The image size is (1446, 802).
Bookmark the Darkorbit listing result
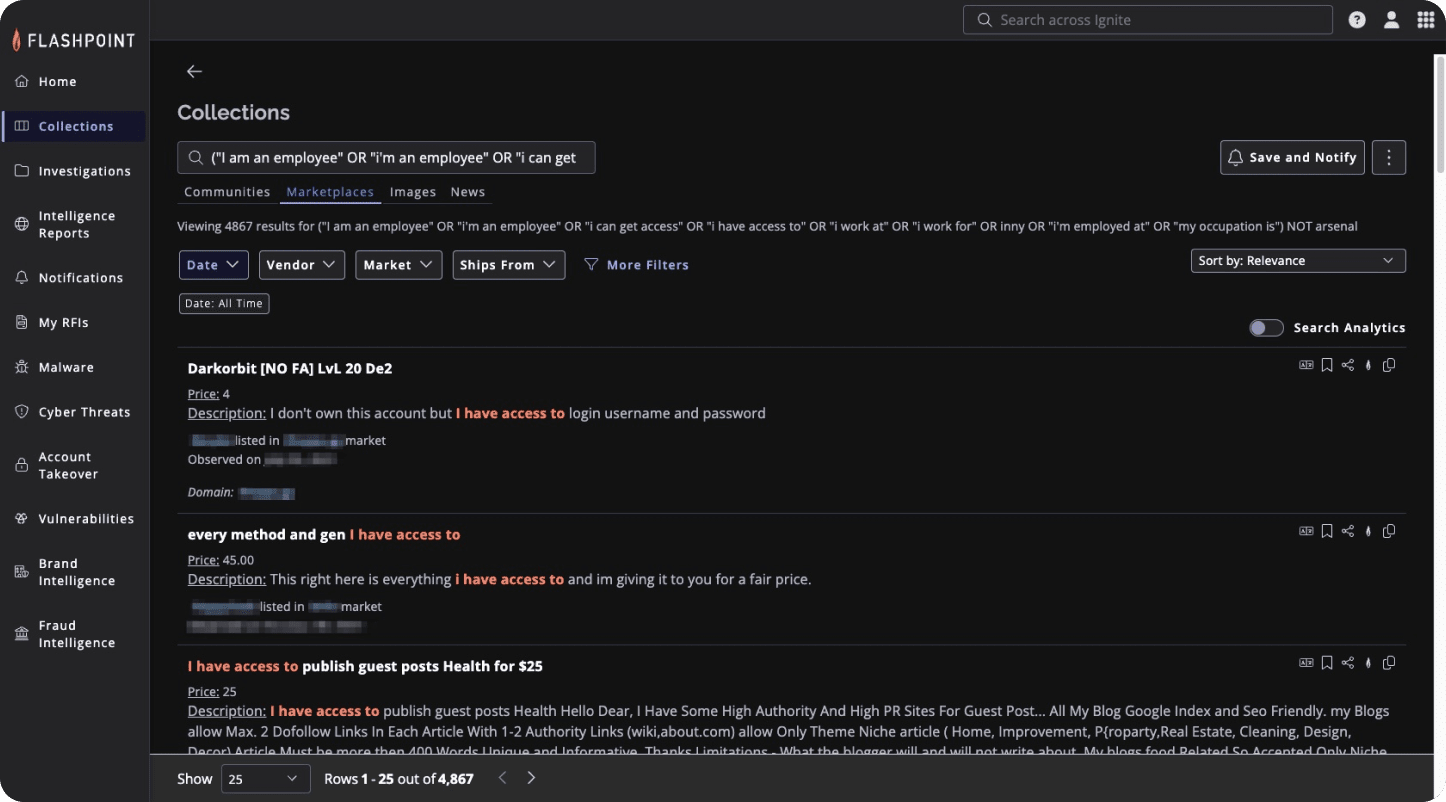click(x=1327, y=365)
